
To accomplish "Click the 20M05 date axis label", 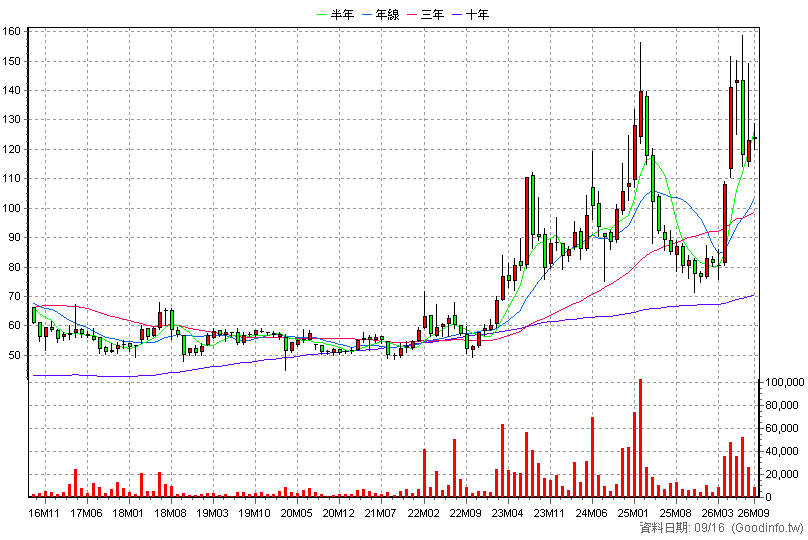I will pyautogui.click(x=296, y=513).
